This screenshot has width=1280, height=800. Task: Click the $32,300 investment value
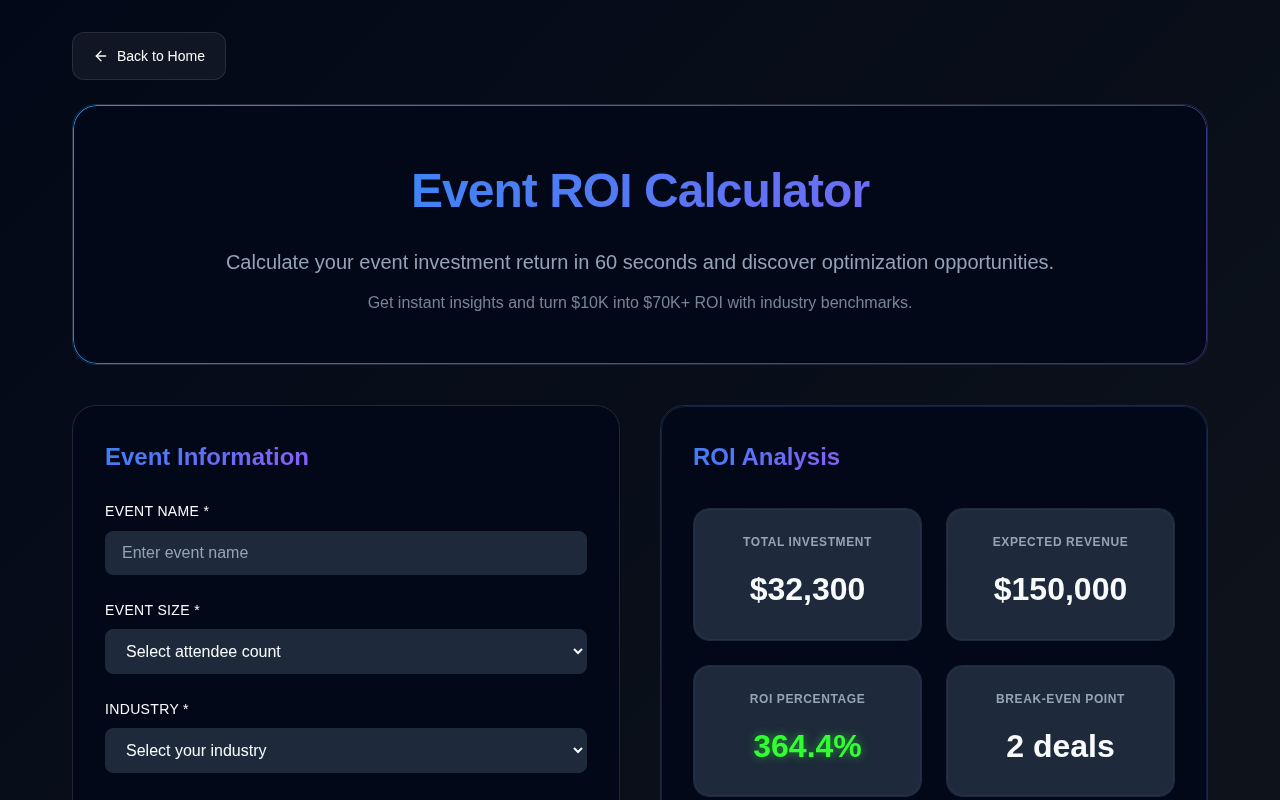click(807, 589)
